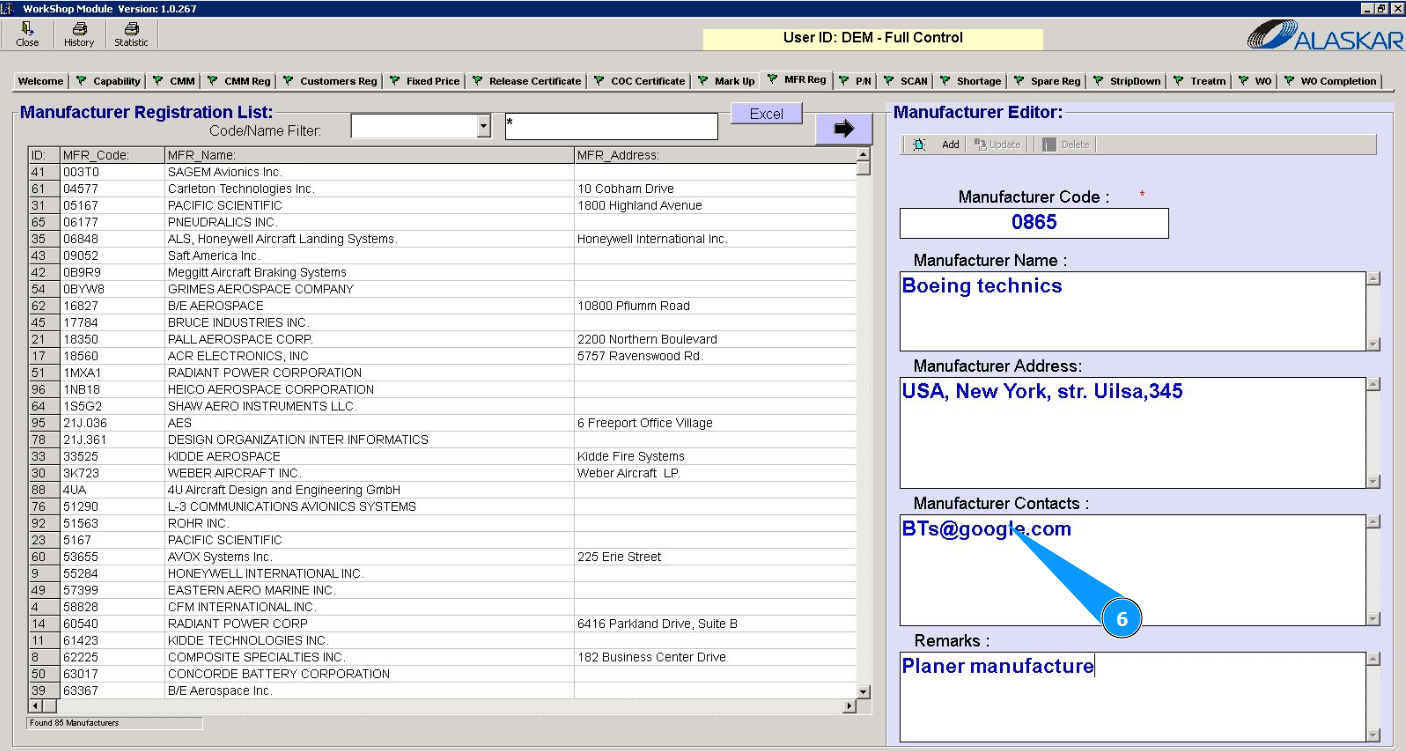1406x751 pixels.
Task: Open the StripDown tab
Action: click(1128, 81)
